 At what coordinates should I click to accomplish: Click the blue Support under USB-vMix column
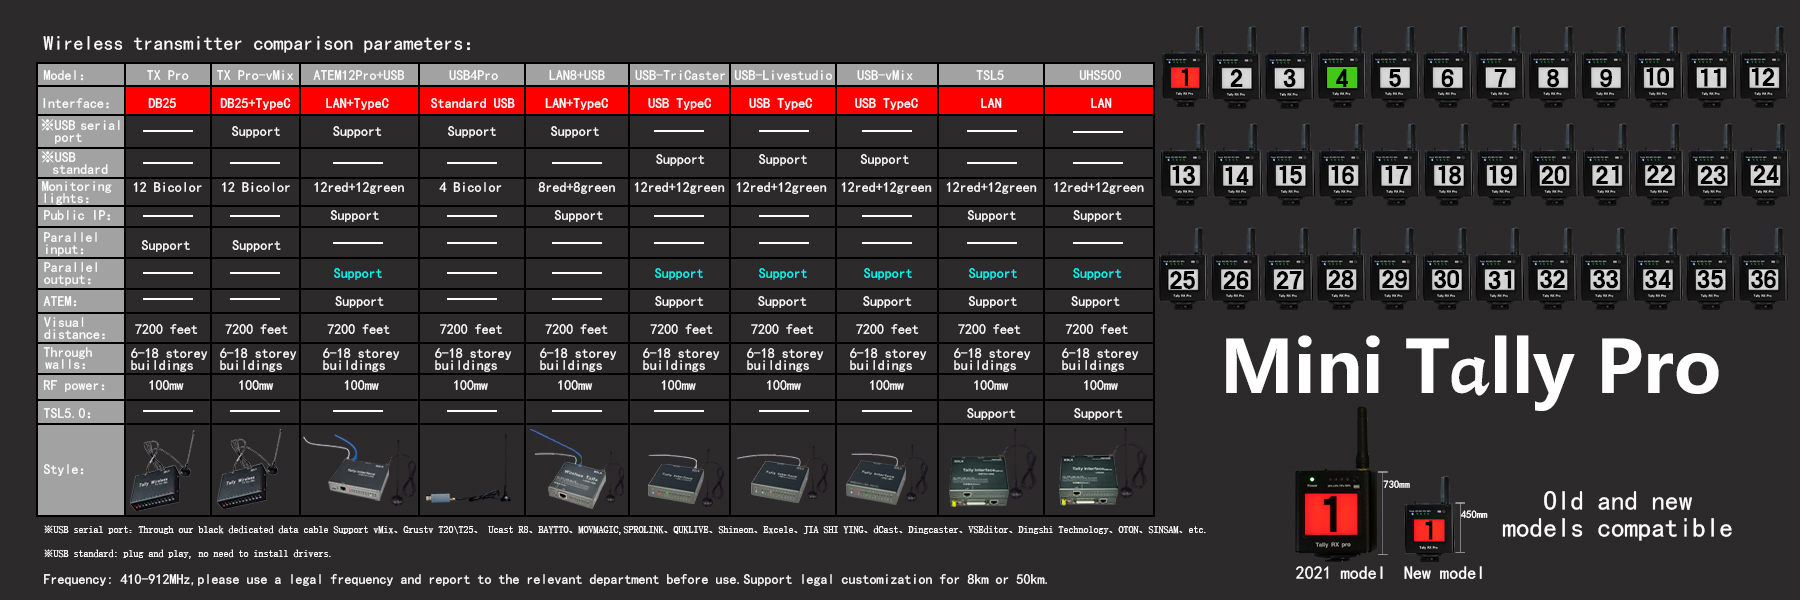[x=887, y=274]
